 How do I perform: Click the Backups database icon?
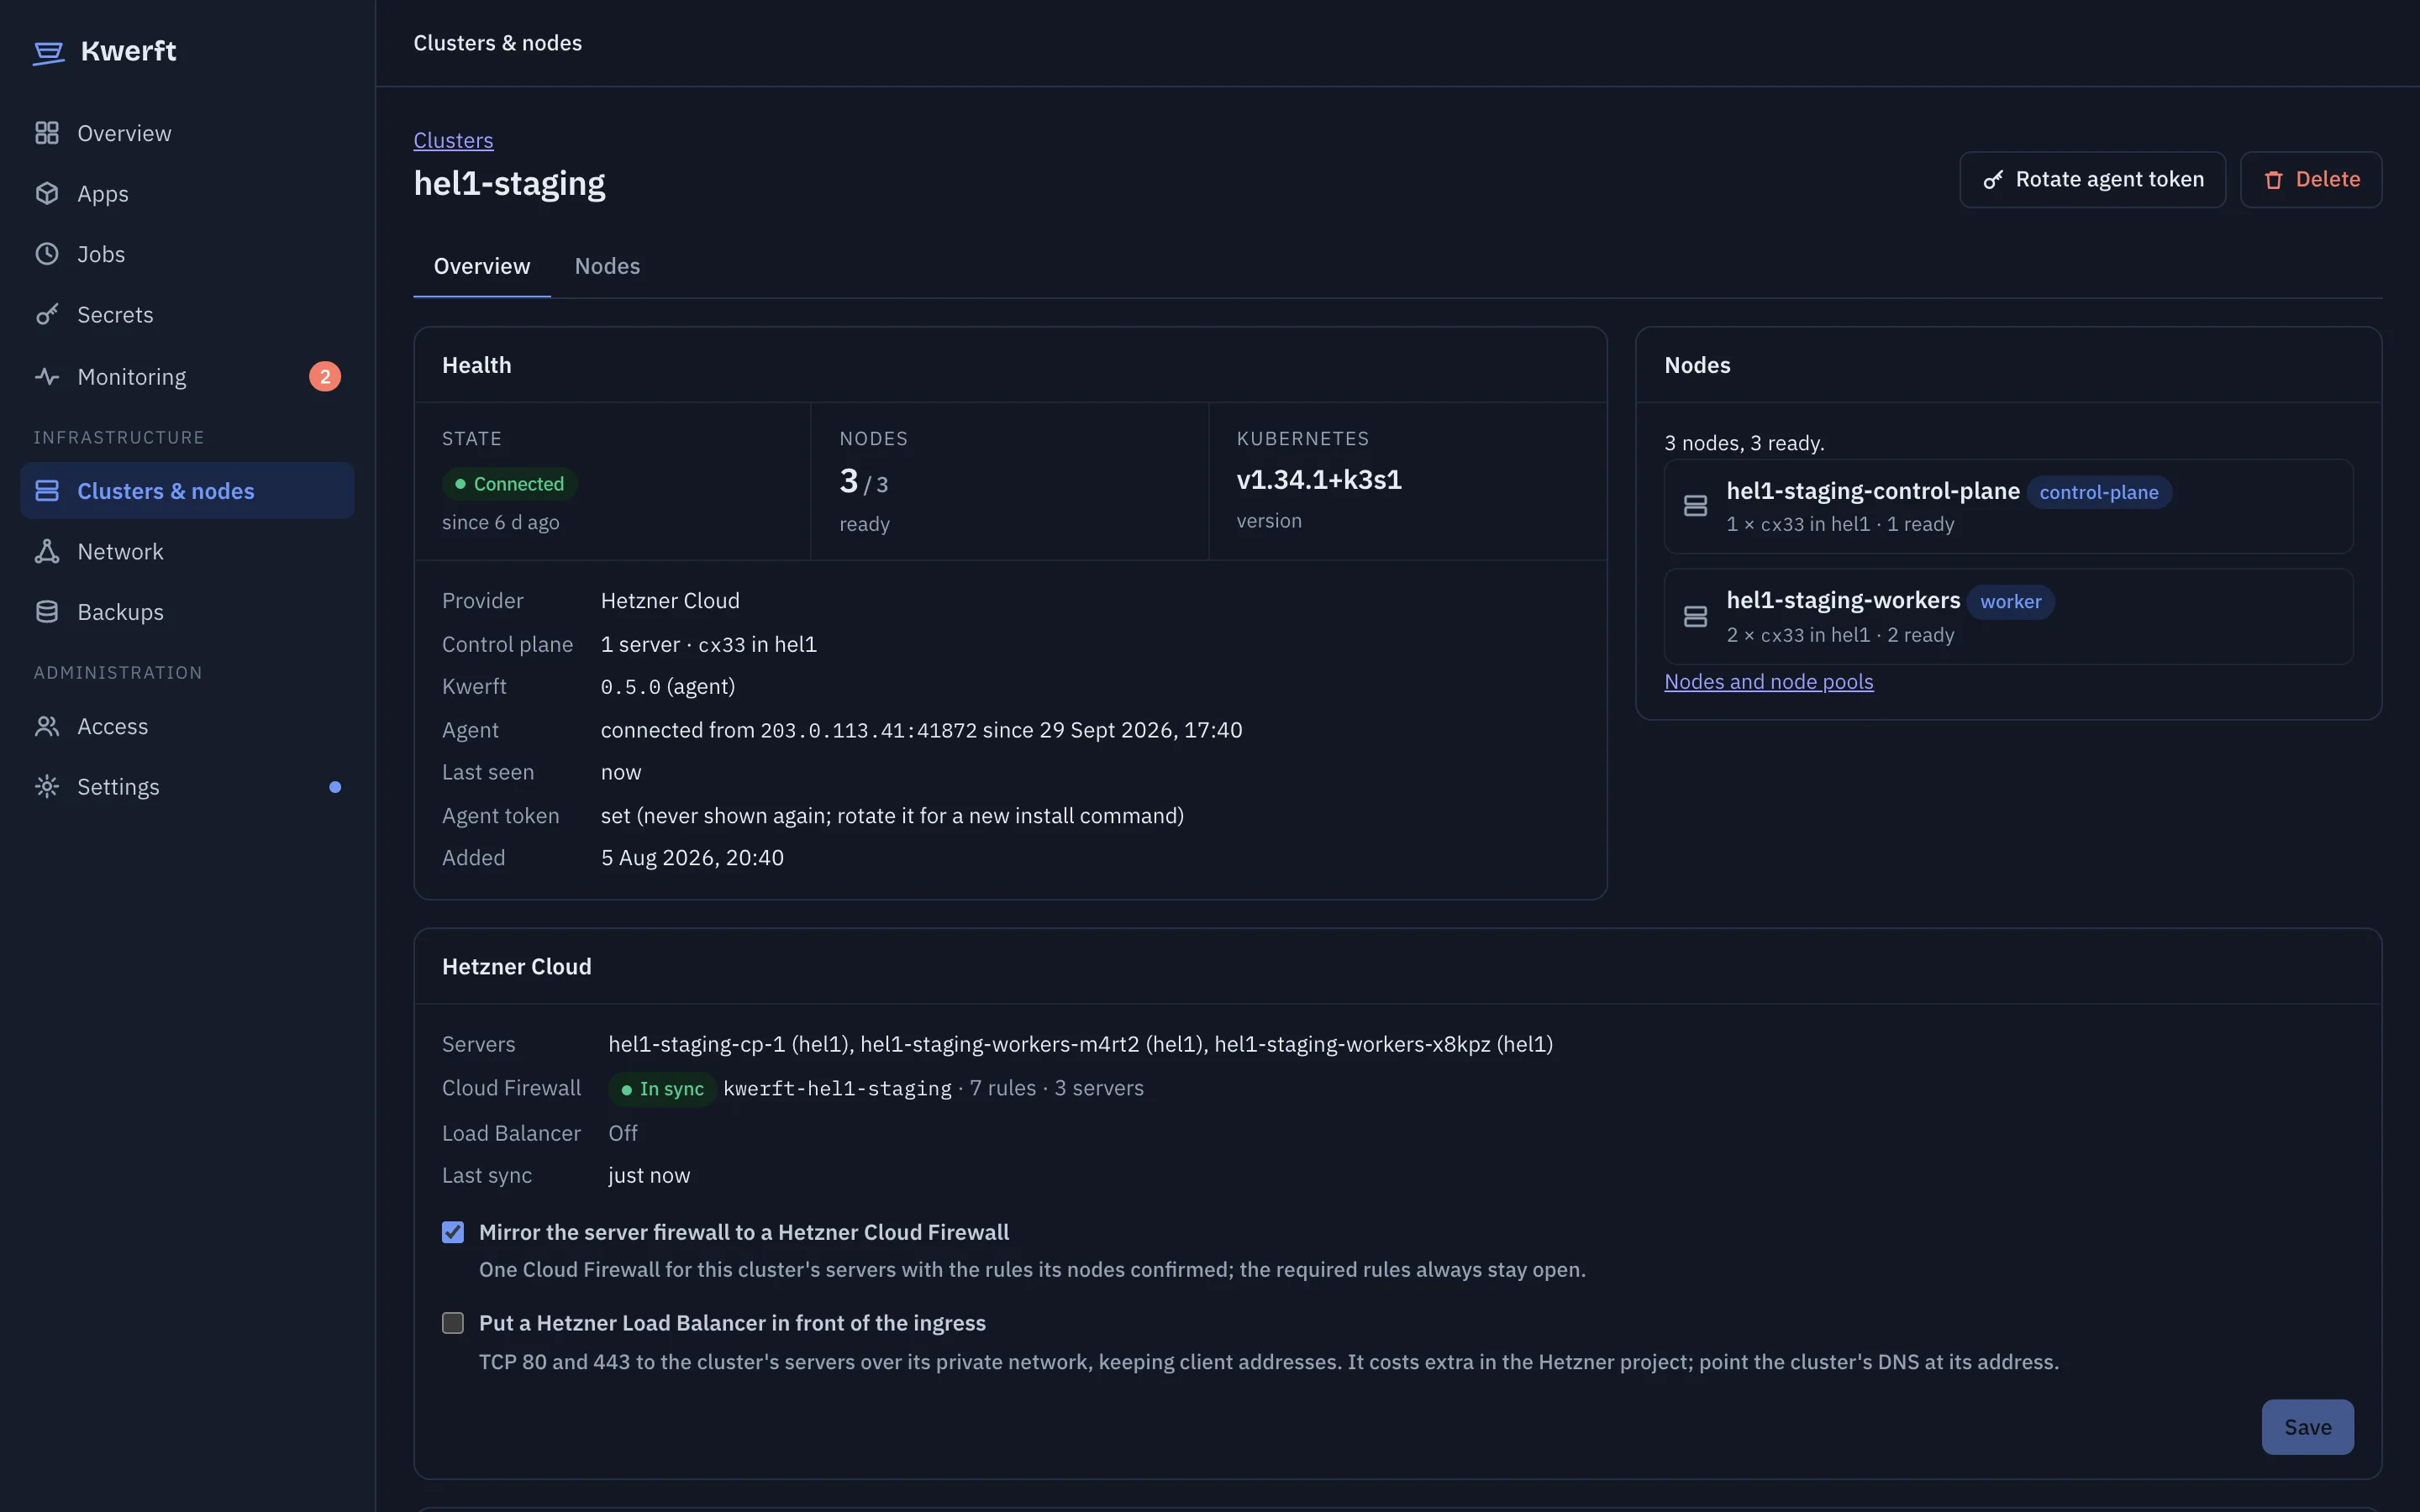(x=47, y=611)
